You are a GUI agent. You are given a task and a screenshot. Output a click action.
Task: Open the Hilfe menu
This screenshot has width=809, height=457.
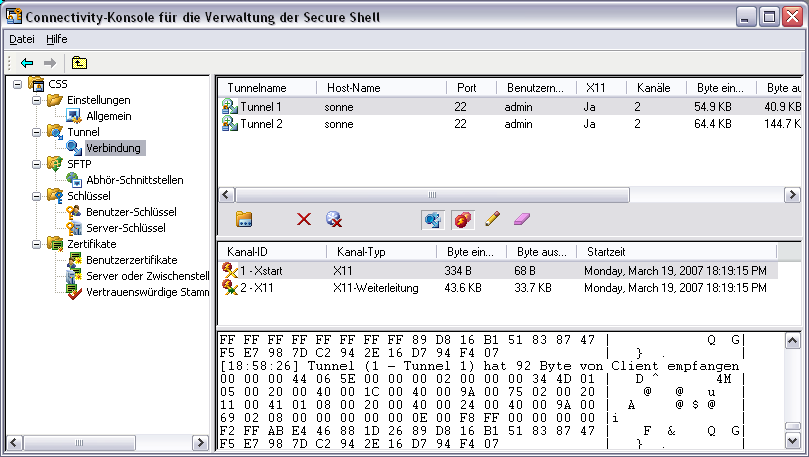point(57,39)
